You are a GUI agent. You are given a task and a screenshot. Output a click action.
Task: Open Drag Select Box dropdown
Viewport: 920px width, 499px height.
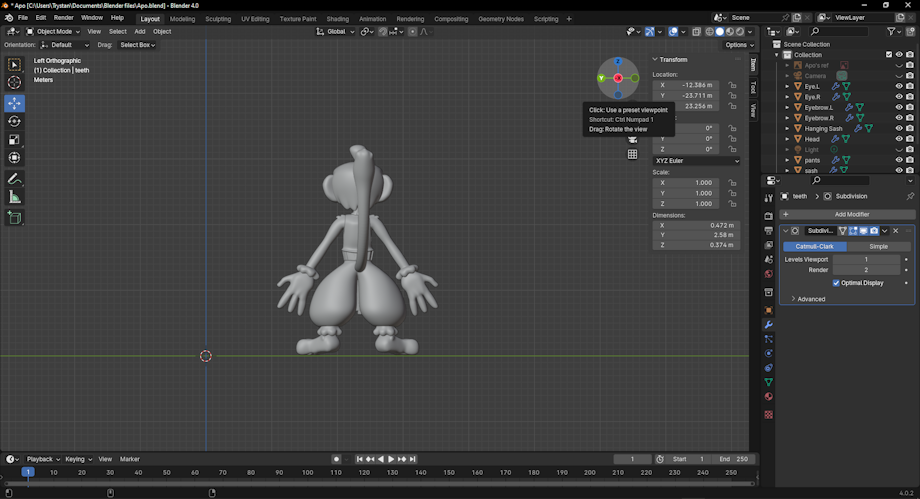(x=137, y=45)
